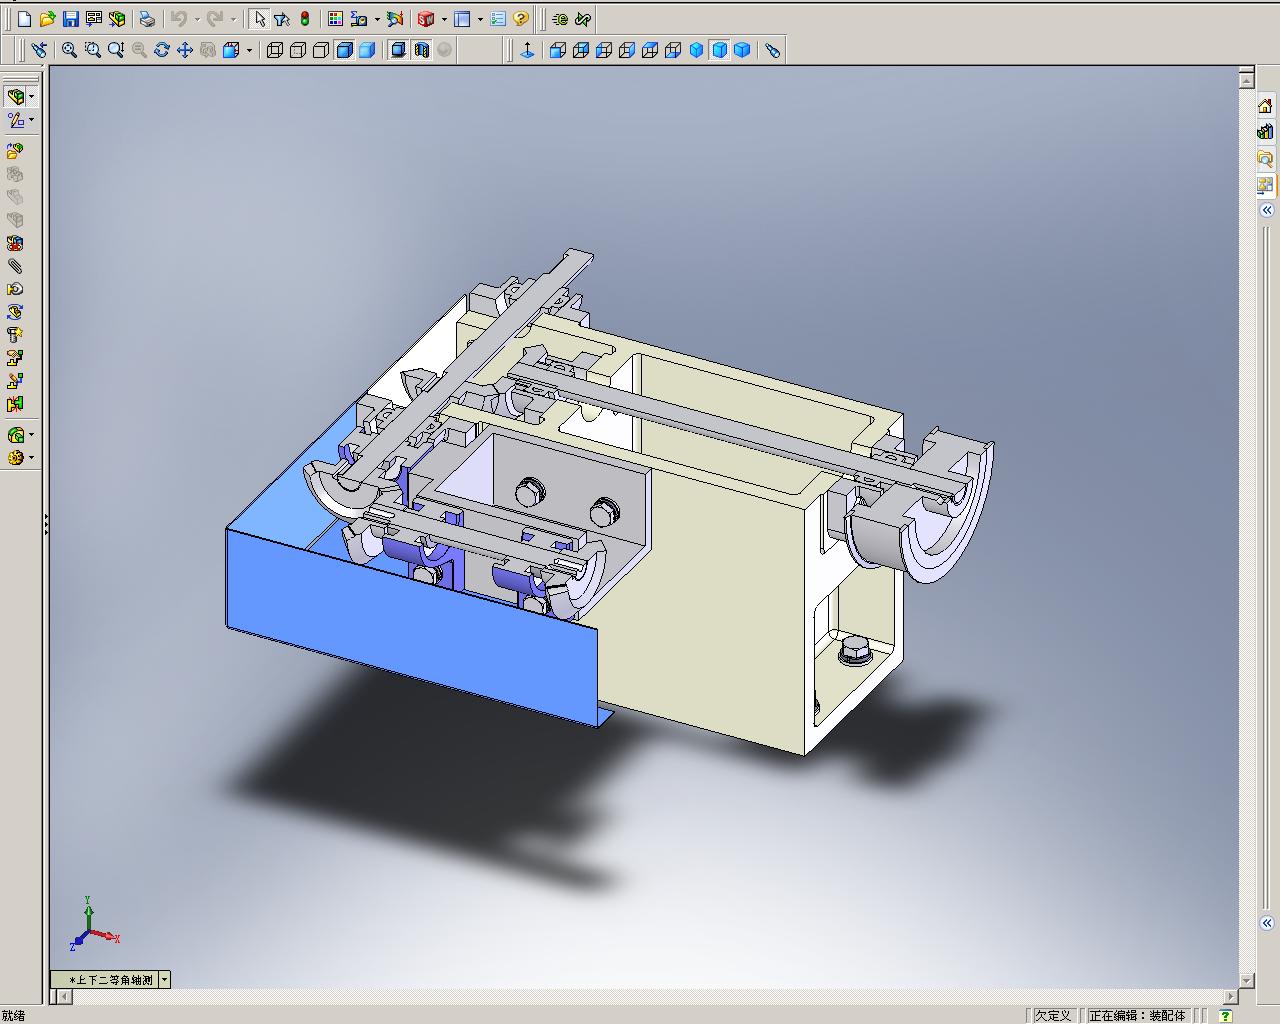This screenshot has width=1280, height=1024.
Task: Click the status bar help icon
Action: [1225, 1016]
